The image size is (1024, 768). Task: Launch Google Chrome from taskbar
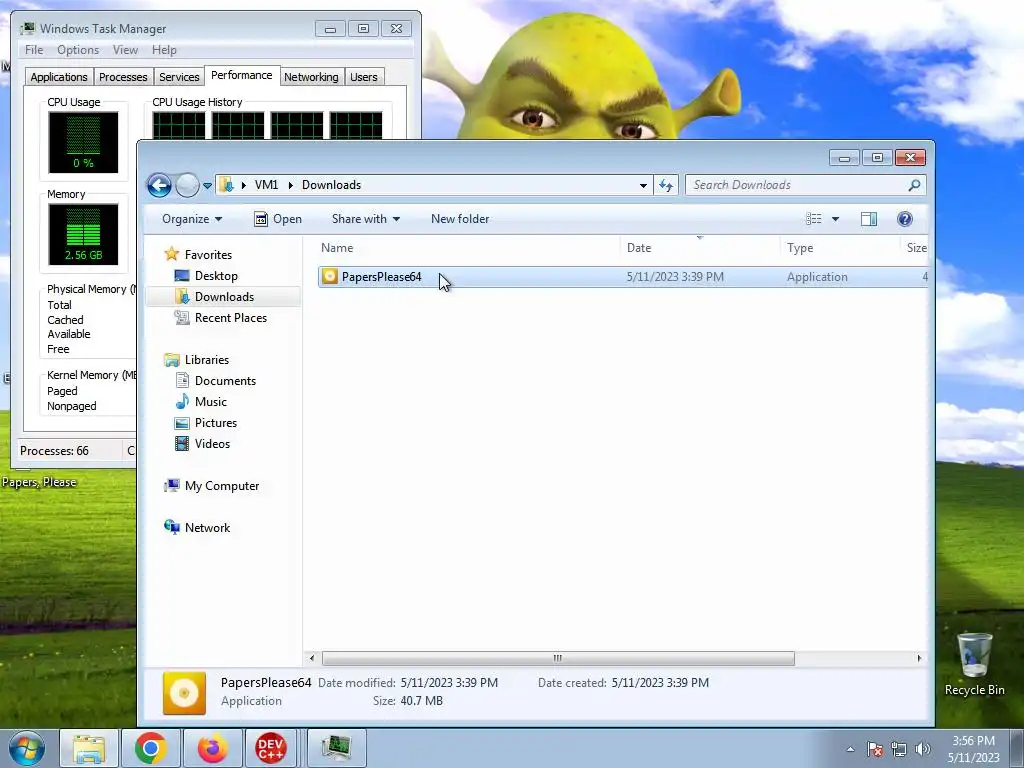150,748
